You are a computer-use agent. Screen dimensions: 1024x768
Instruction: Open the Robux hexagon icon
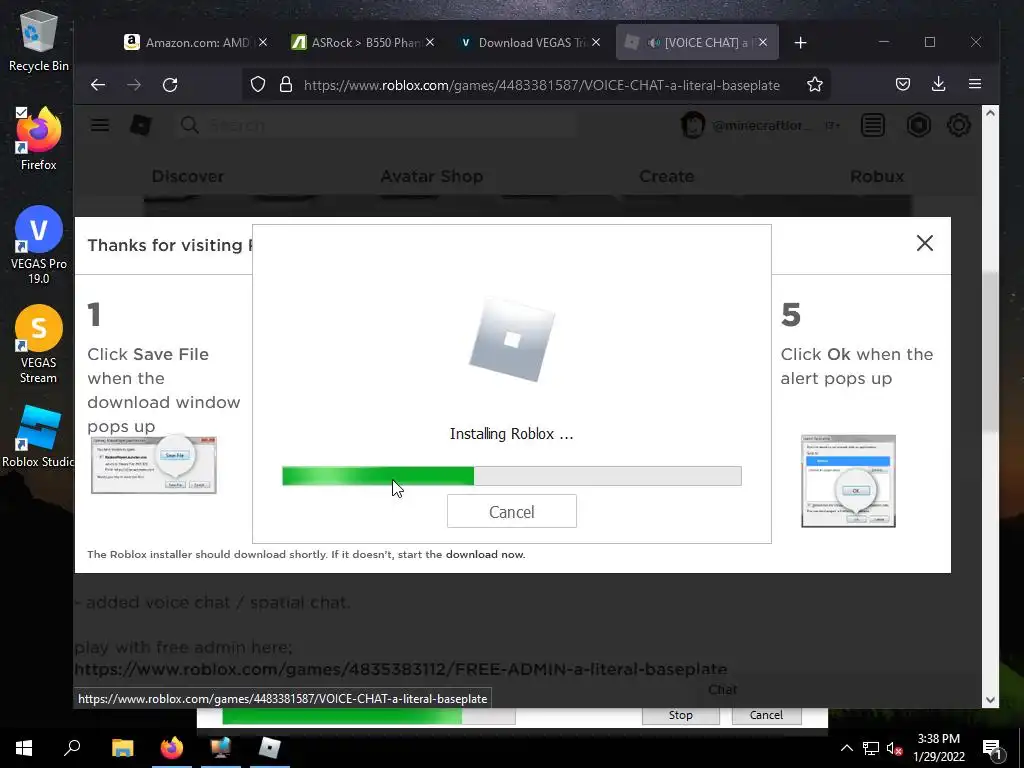coord(918,125)
